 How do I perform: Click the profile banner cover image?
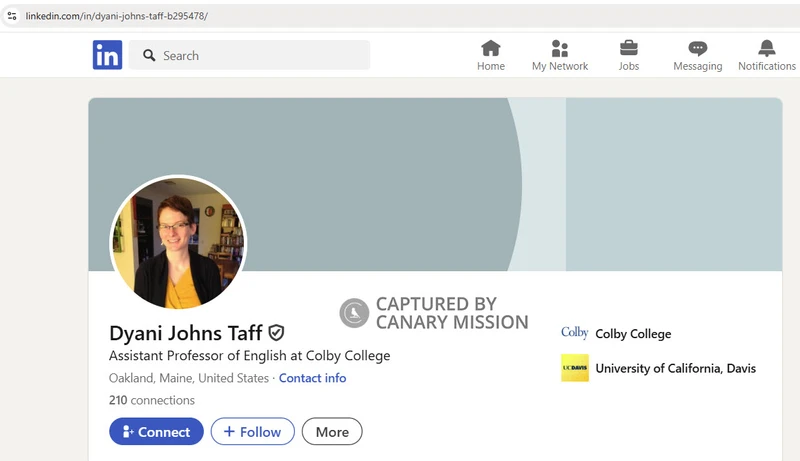click(435, 184)
